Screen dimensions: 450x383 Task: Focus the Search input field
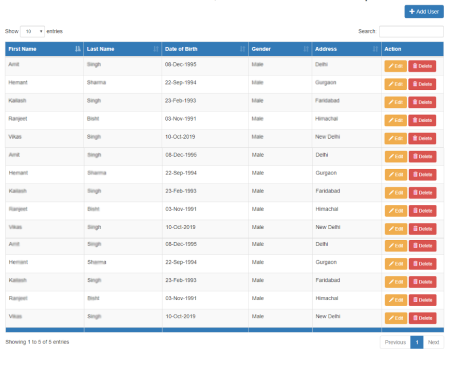411,31
